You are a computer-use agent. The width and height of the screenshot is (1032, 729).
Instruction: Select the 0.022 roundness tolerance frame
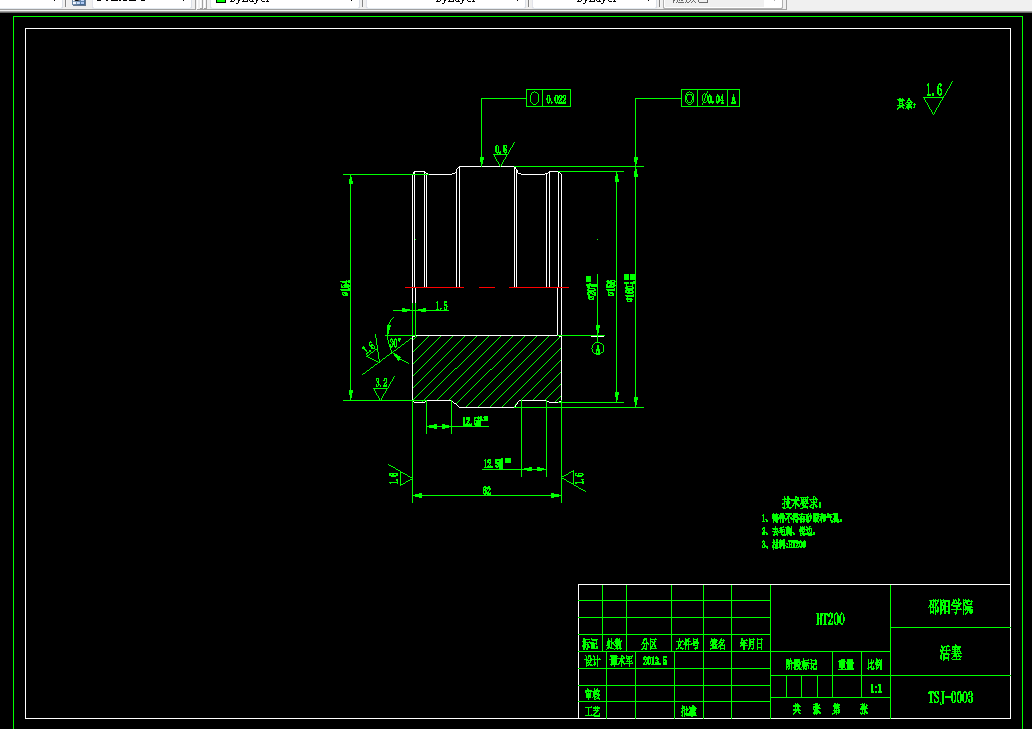[x=548, y=99]
